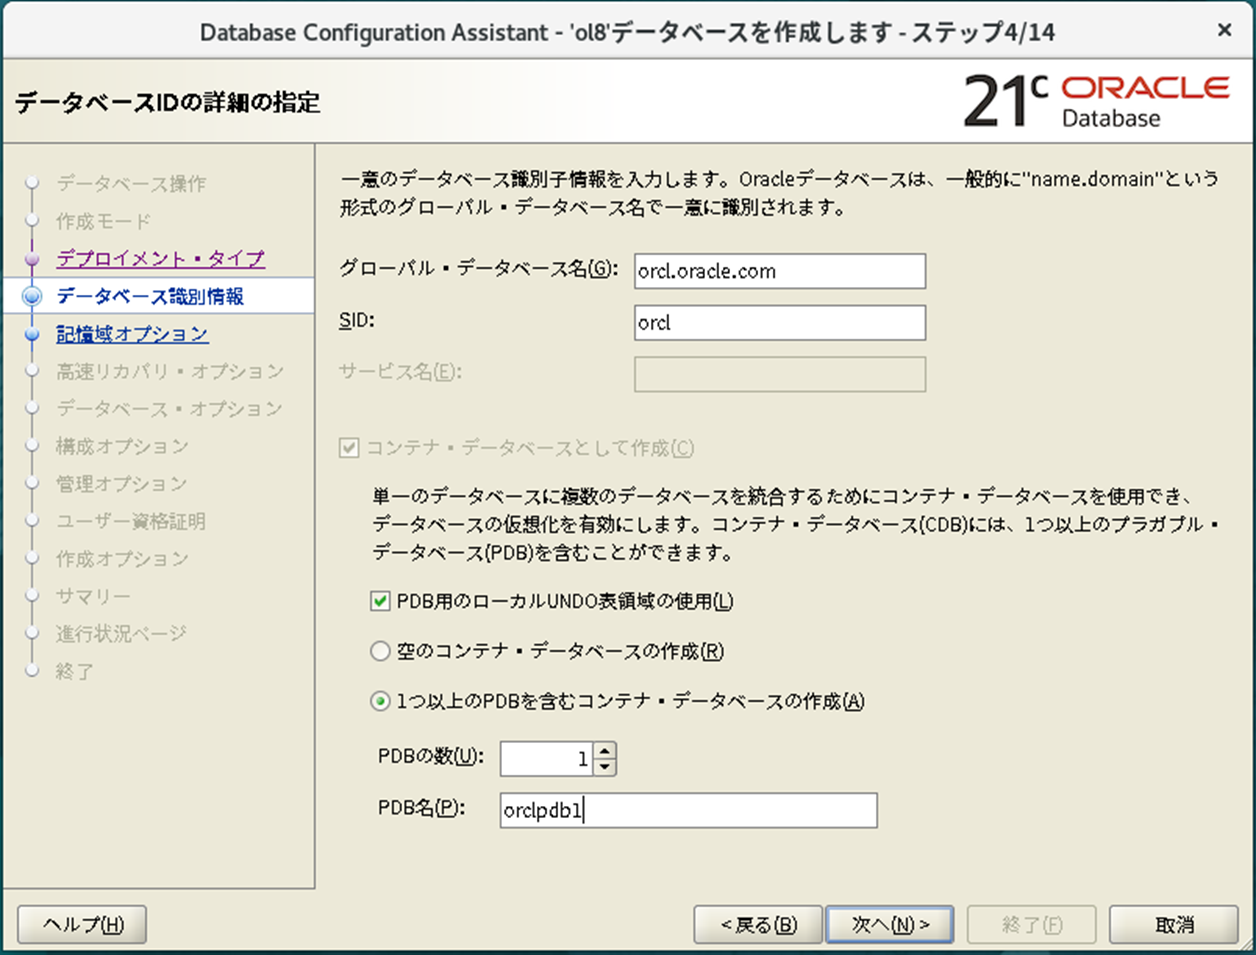The image size is (1256, 955).
Task: Click the ユーザー資格証明 step label
Action: click(131, 521)
